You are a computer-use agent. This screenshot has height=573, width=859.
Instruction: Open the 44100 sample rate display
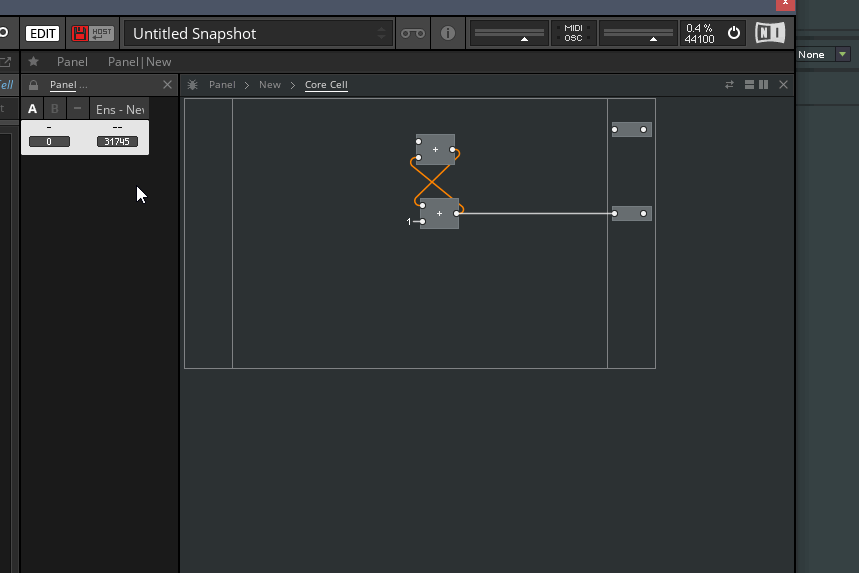(x=699, y=39)
